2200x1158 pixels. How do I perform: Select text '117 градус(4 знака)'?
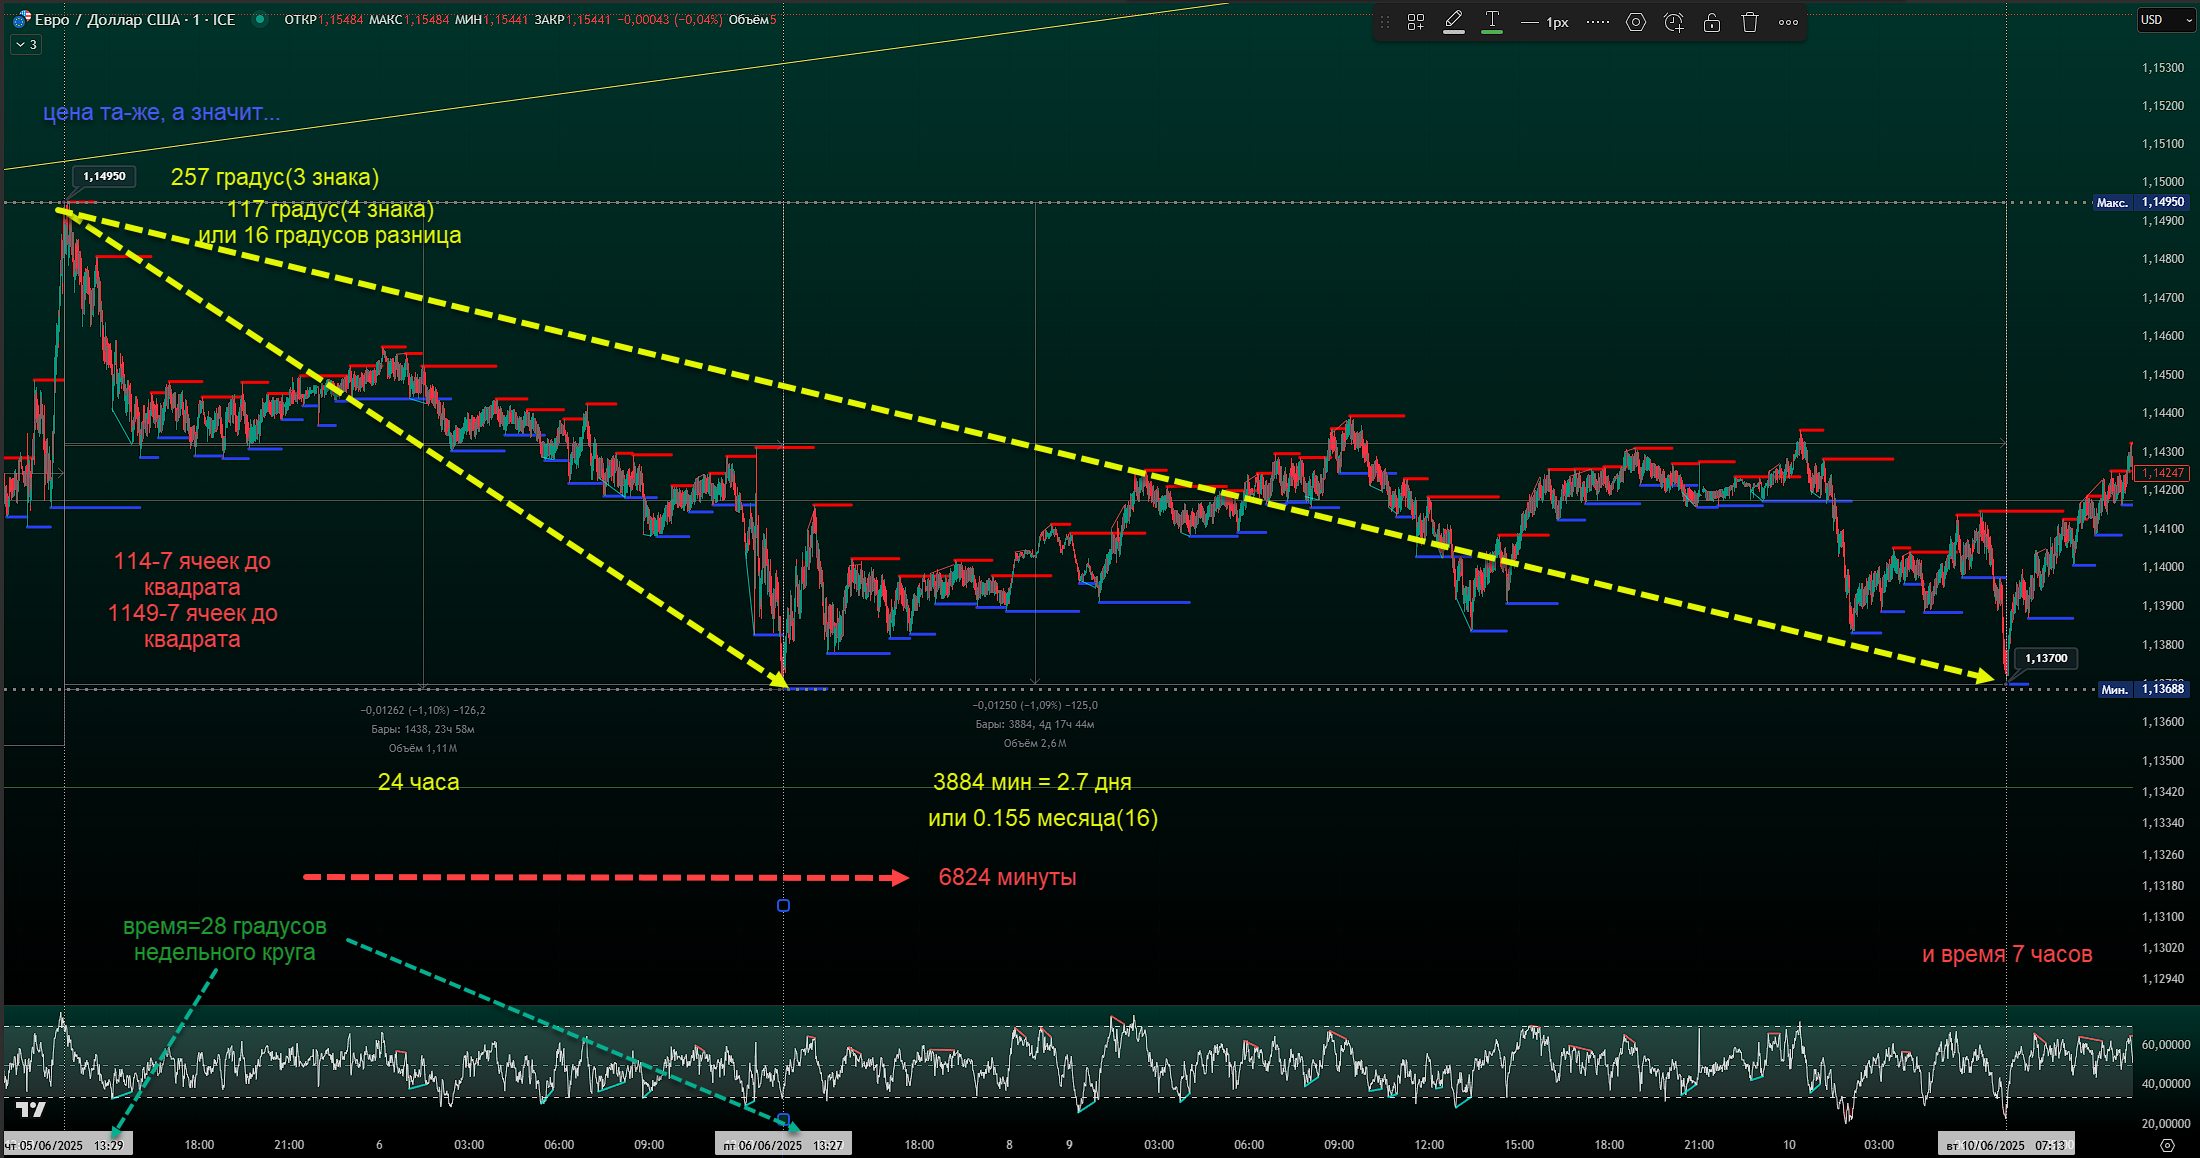(331, 209)
